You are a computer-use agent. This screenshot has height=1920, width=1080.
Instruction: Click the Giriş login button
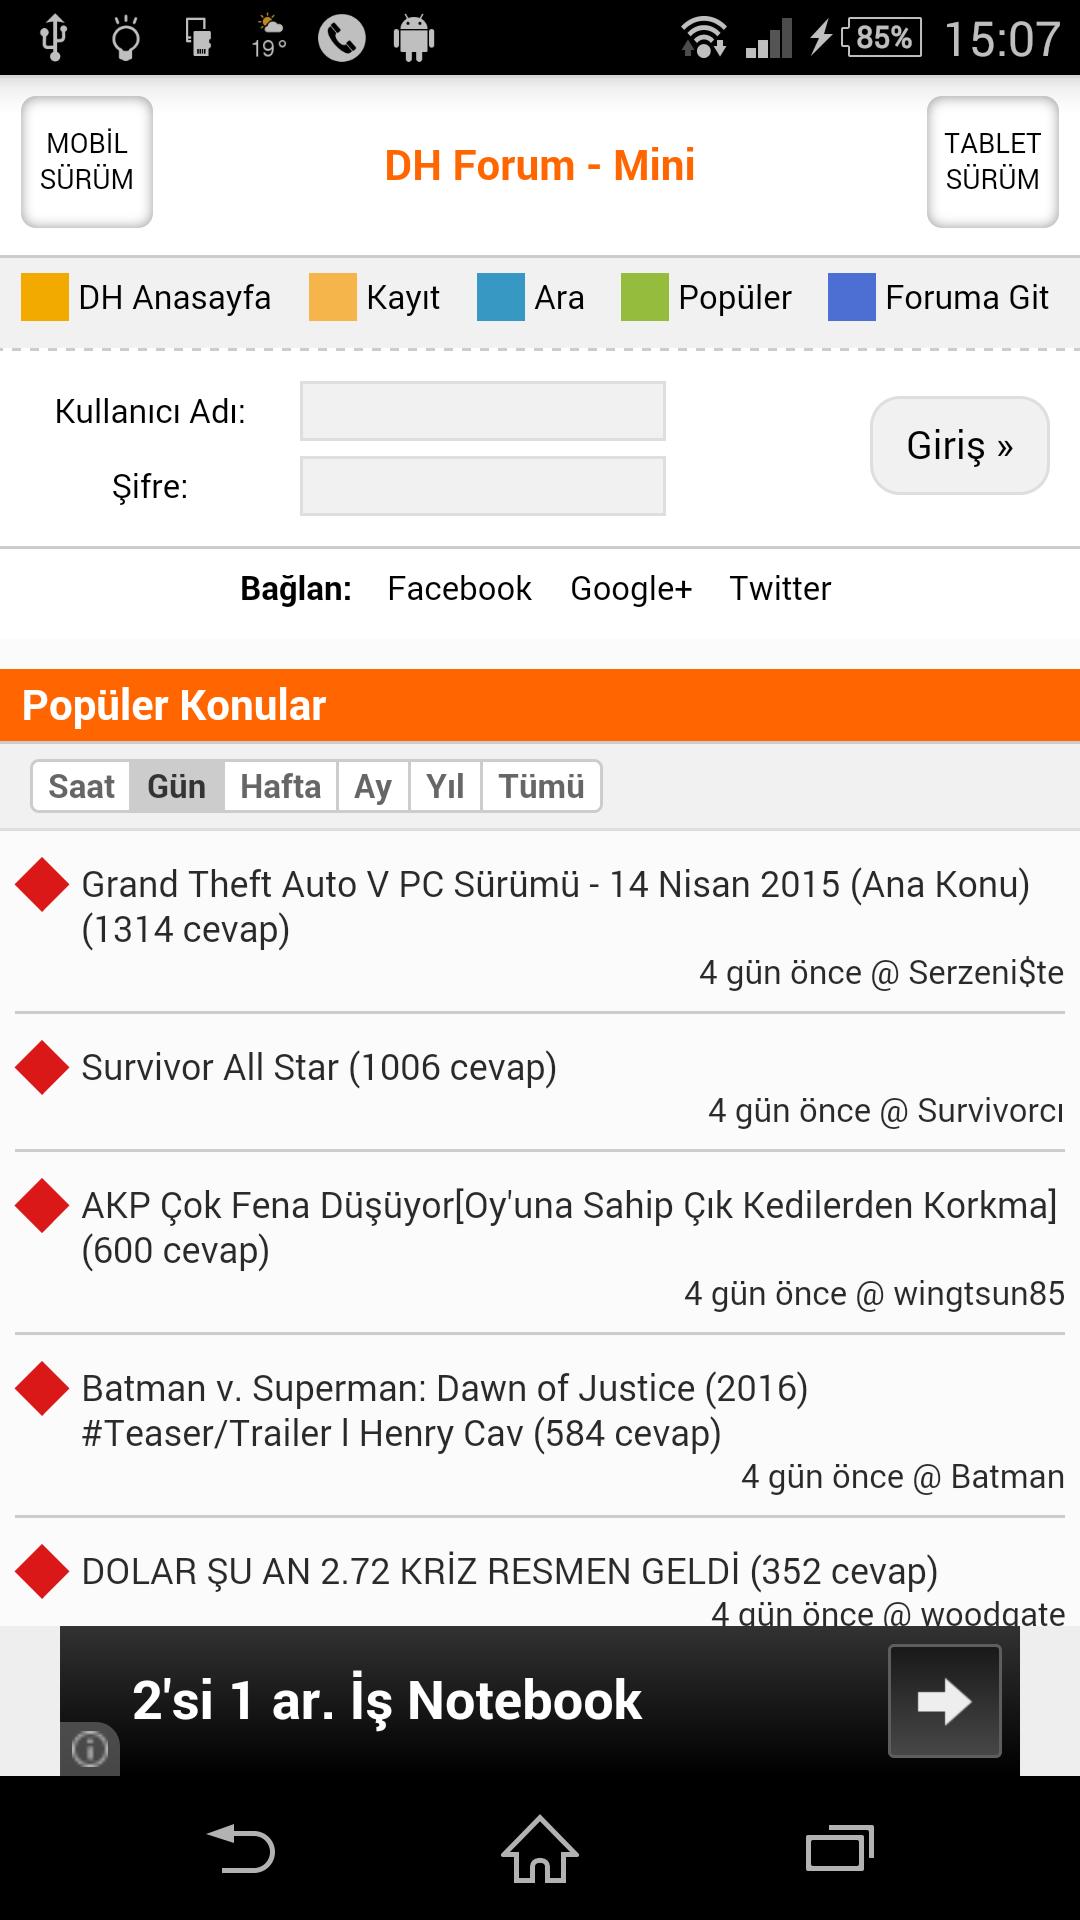coord(959,445)
